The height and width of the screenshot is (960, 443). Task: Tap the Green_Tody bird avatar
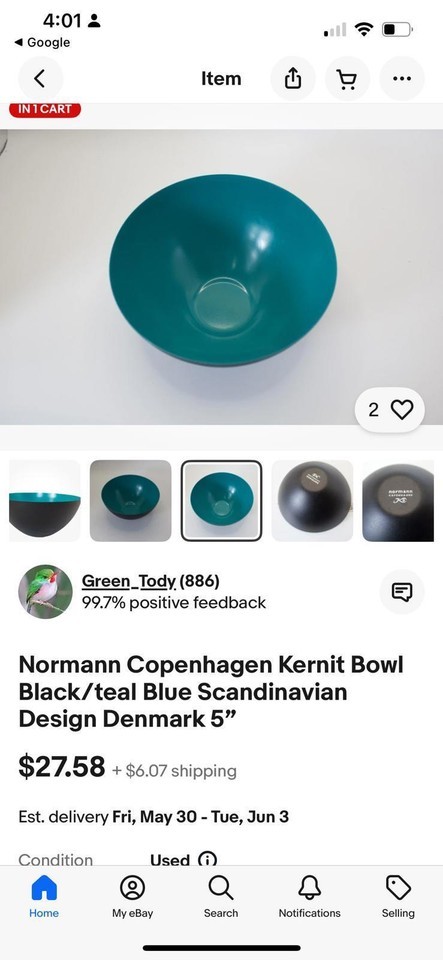[45, 591]
